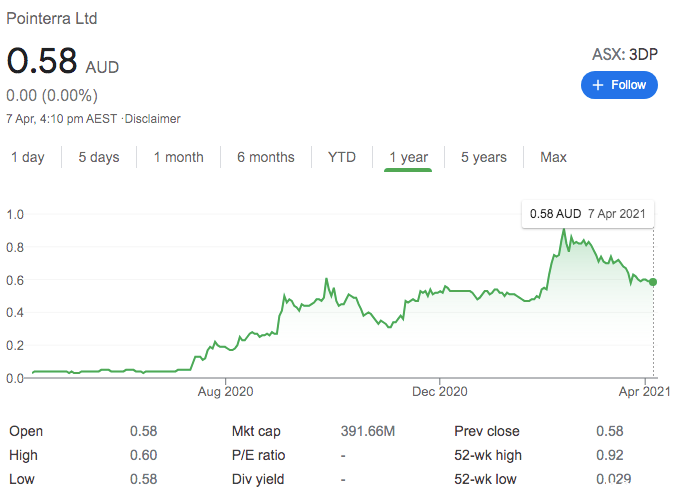Select the YTD range tab
The image size is (675, 498).
(342, 157)
